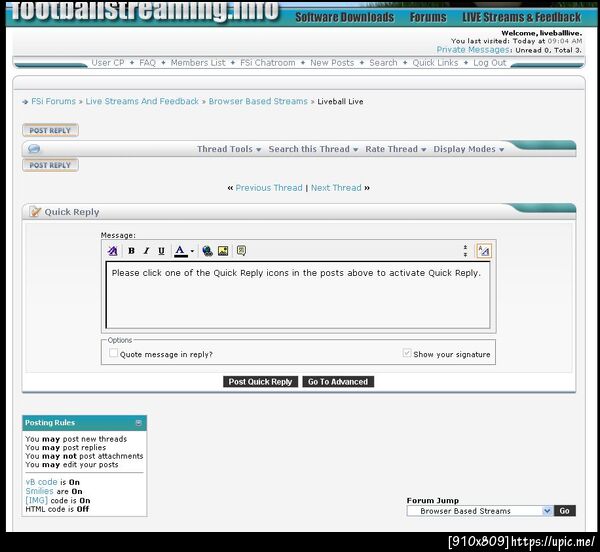This screenshot has width=600, height=552.
Task: Open New Posts menu item
Action: click(332, 63)
